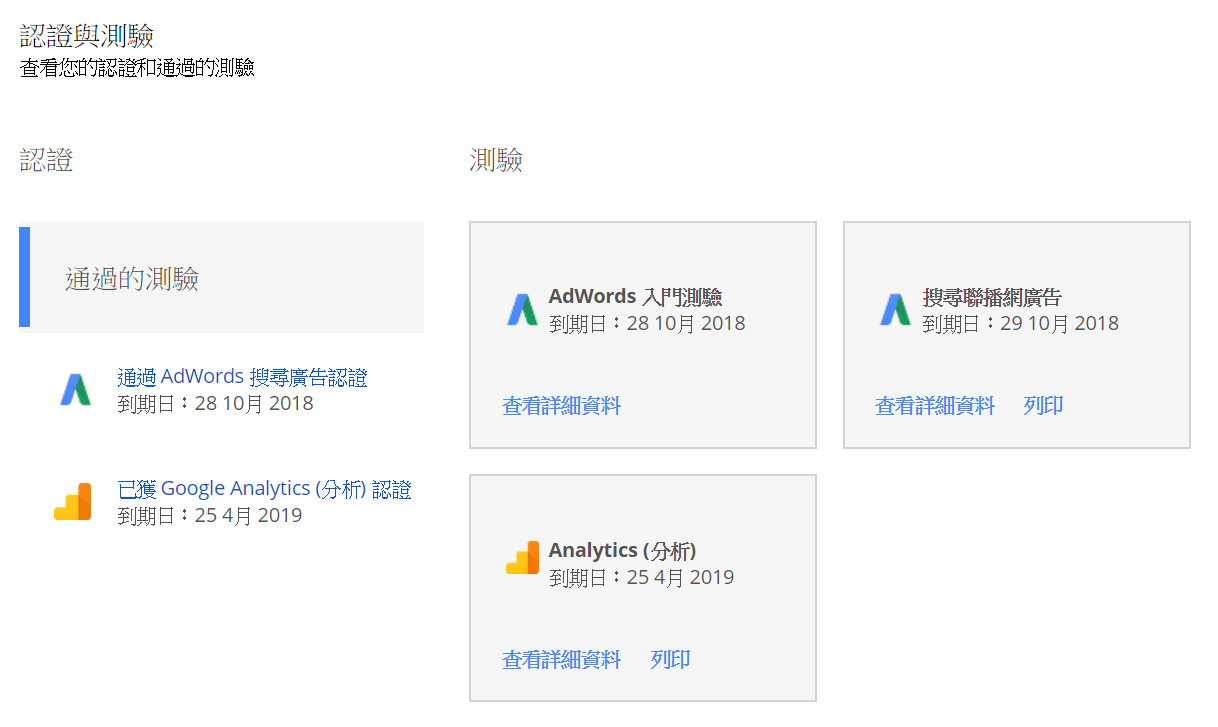Click the 搜尋聯播網廣告 card title
Image resolution: width=1218 pixels, height=727 pixels.
[992, 297]
